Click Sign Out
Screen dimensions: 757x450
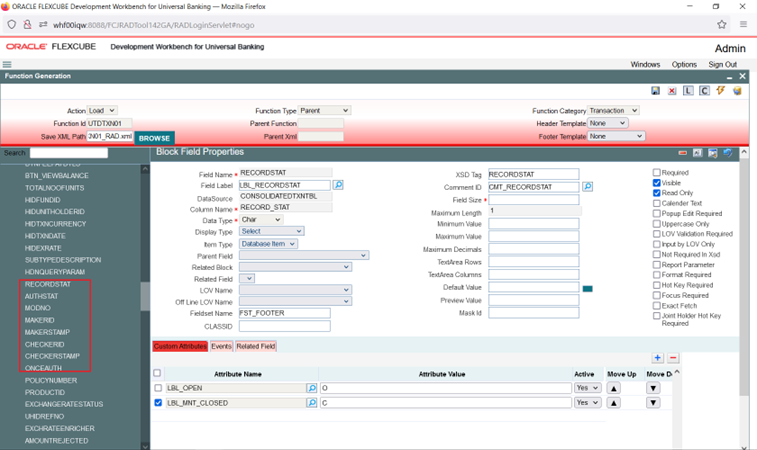pyautogui.click(x=723, y=64)
